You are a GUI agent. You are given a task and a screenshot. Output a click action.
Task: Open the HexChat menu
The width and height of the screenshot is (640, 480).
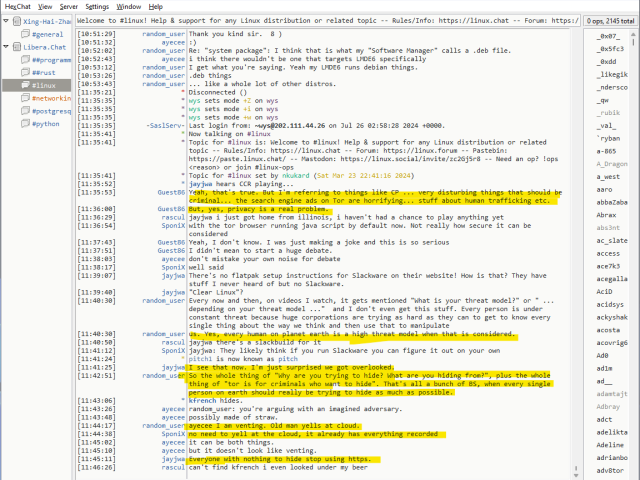coord(17,6)
